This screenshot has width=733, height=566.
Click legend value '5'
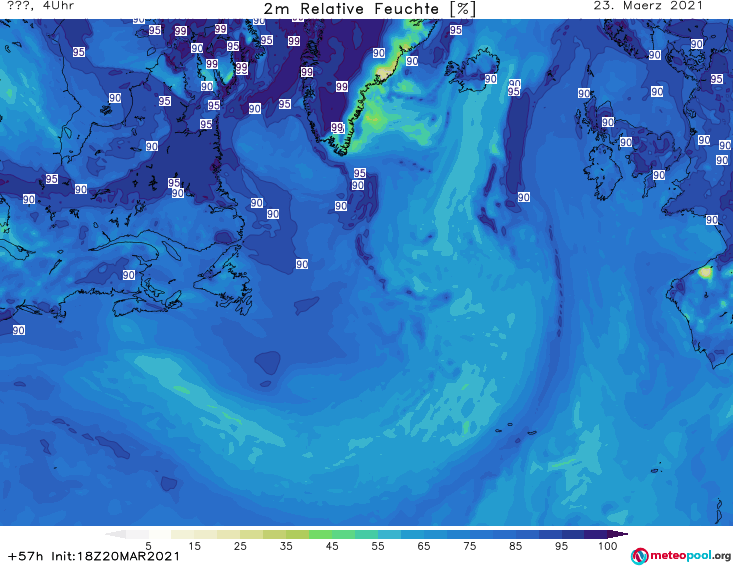click(x=148, y=546)
